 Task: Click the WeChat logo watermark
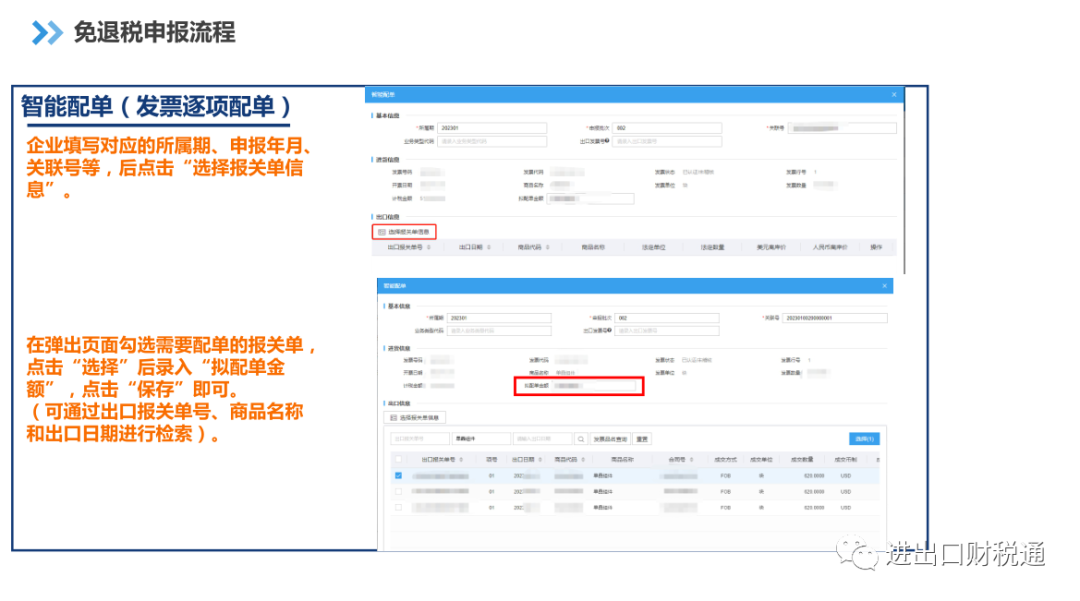pyautogui.click(x=856, y=552)
